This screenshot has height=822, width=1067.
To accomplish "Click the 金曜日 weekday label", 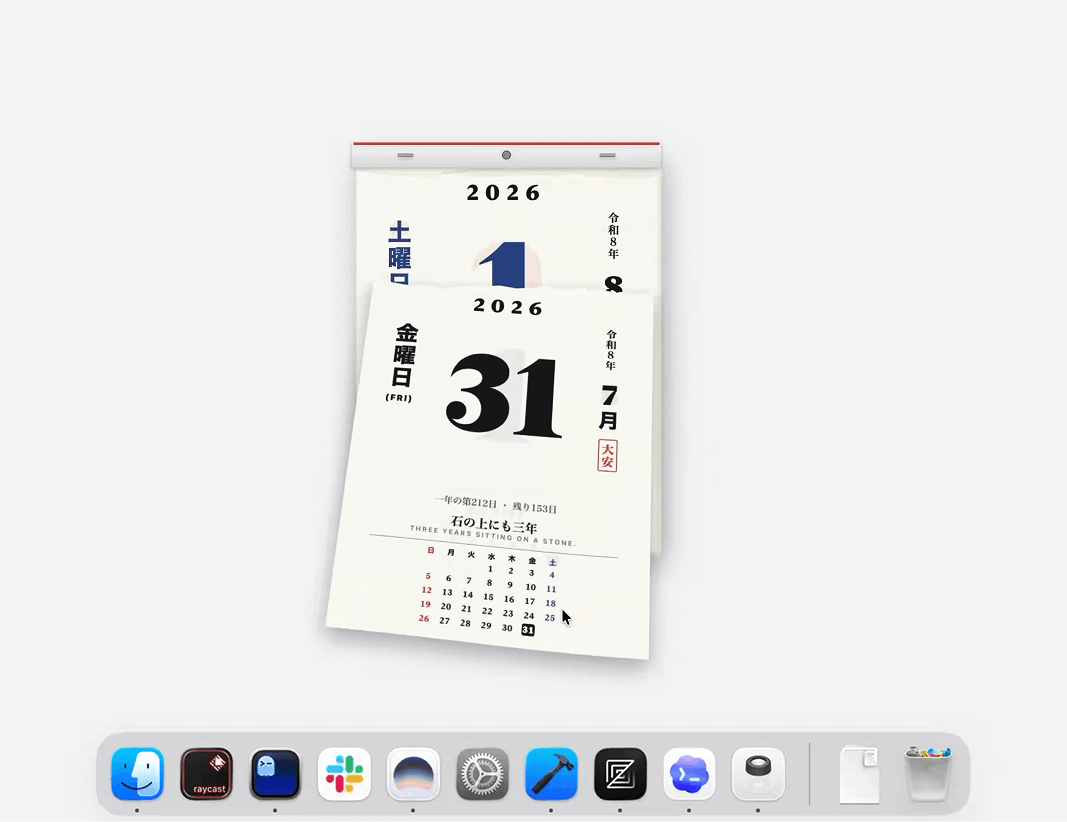I will point(404,355).
